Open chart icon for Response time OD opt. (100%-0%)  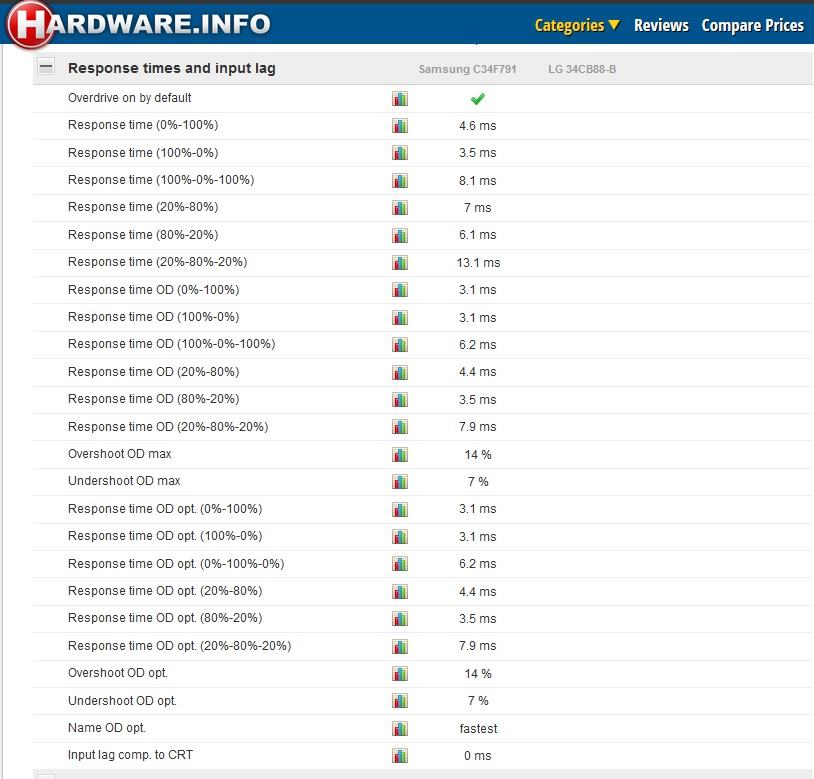(400, 537)
